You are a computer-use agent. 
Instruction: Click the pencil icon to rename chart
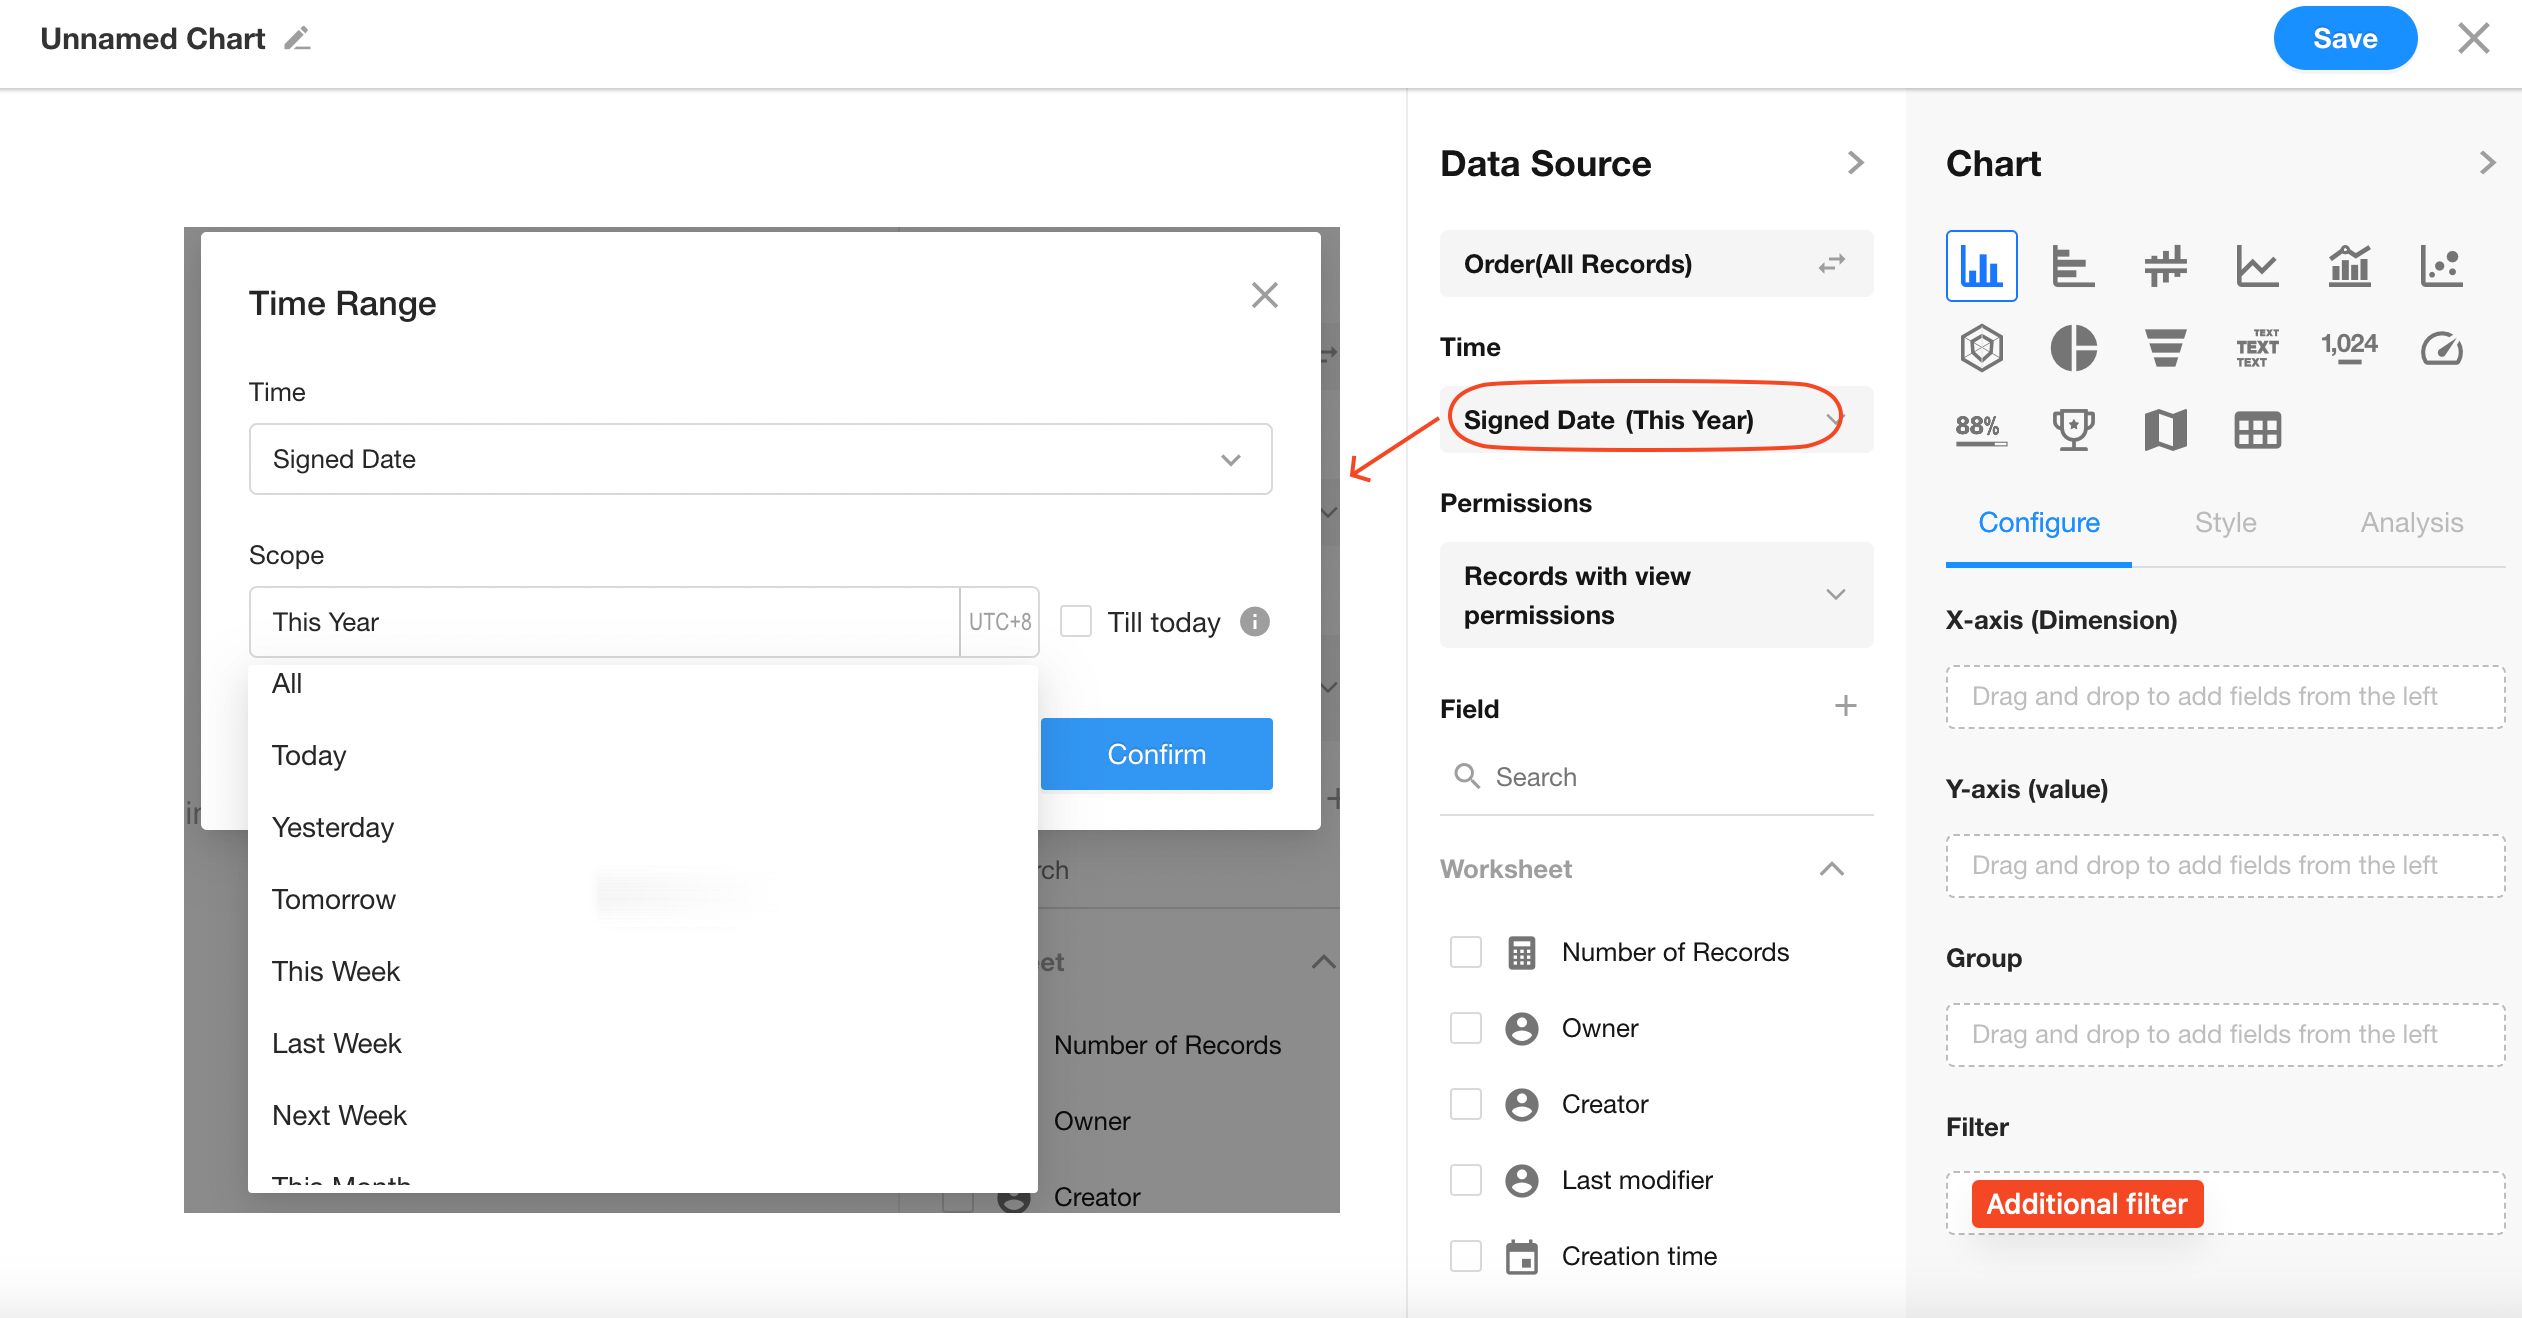coord(297,39)
